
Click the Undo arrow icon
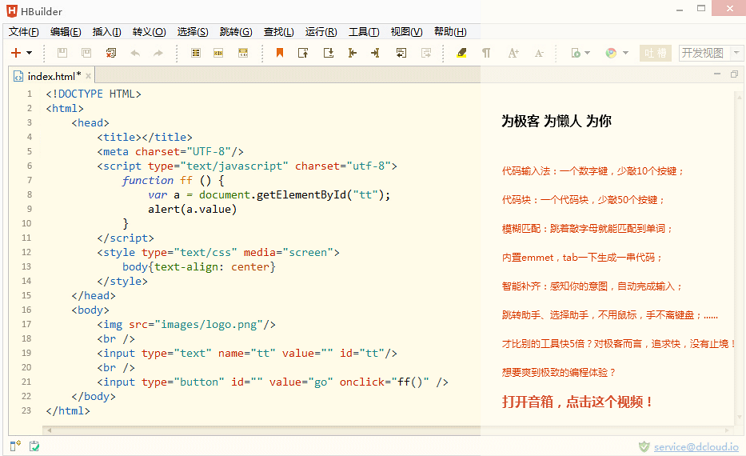[135, 53]
